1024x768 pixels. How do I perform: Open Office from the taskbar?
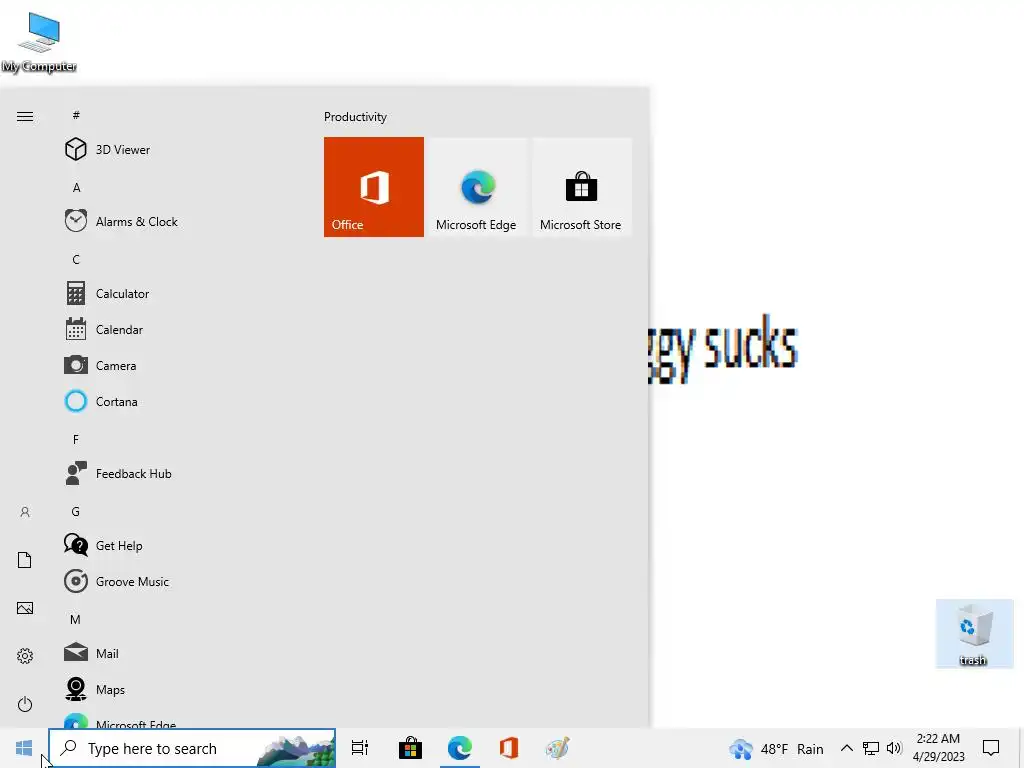509,748
